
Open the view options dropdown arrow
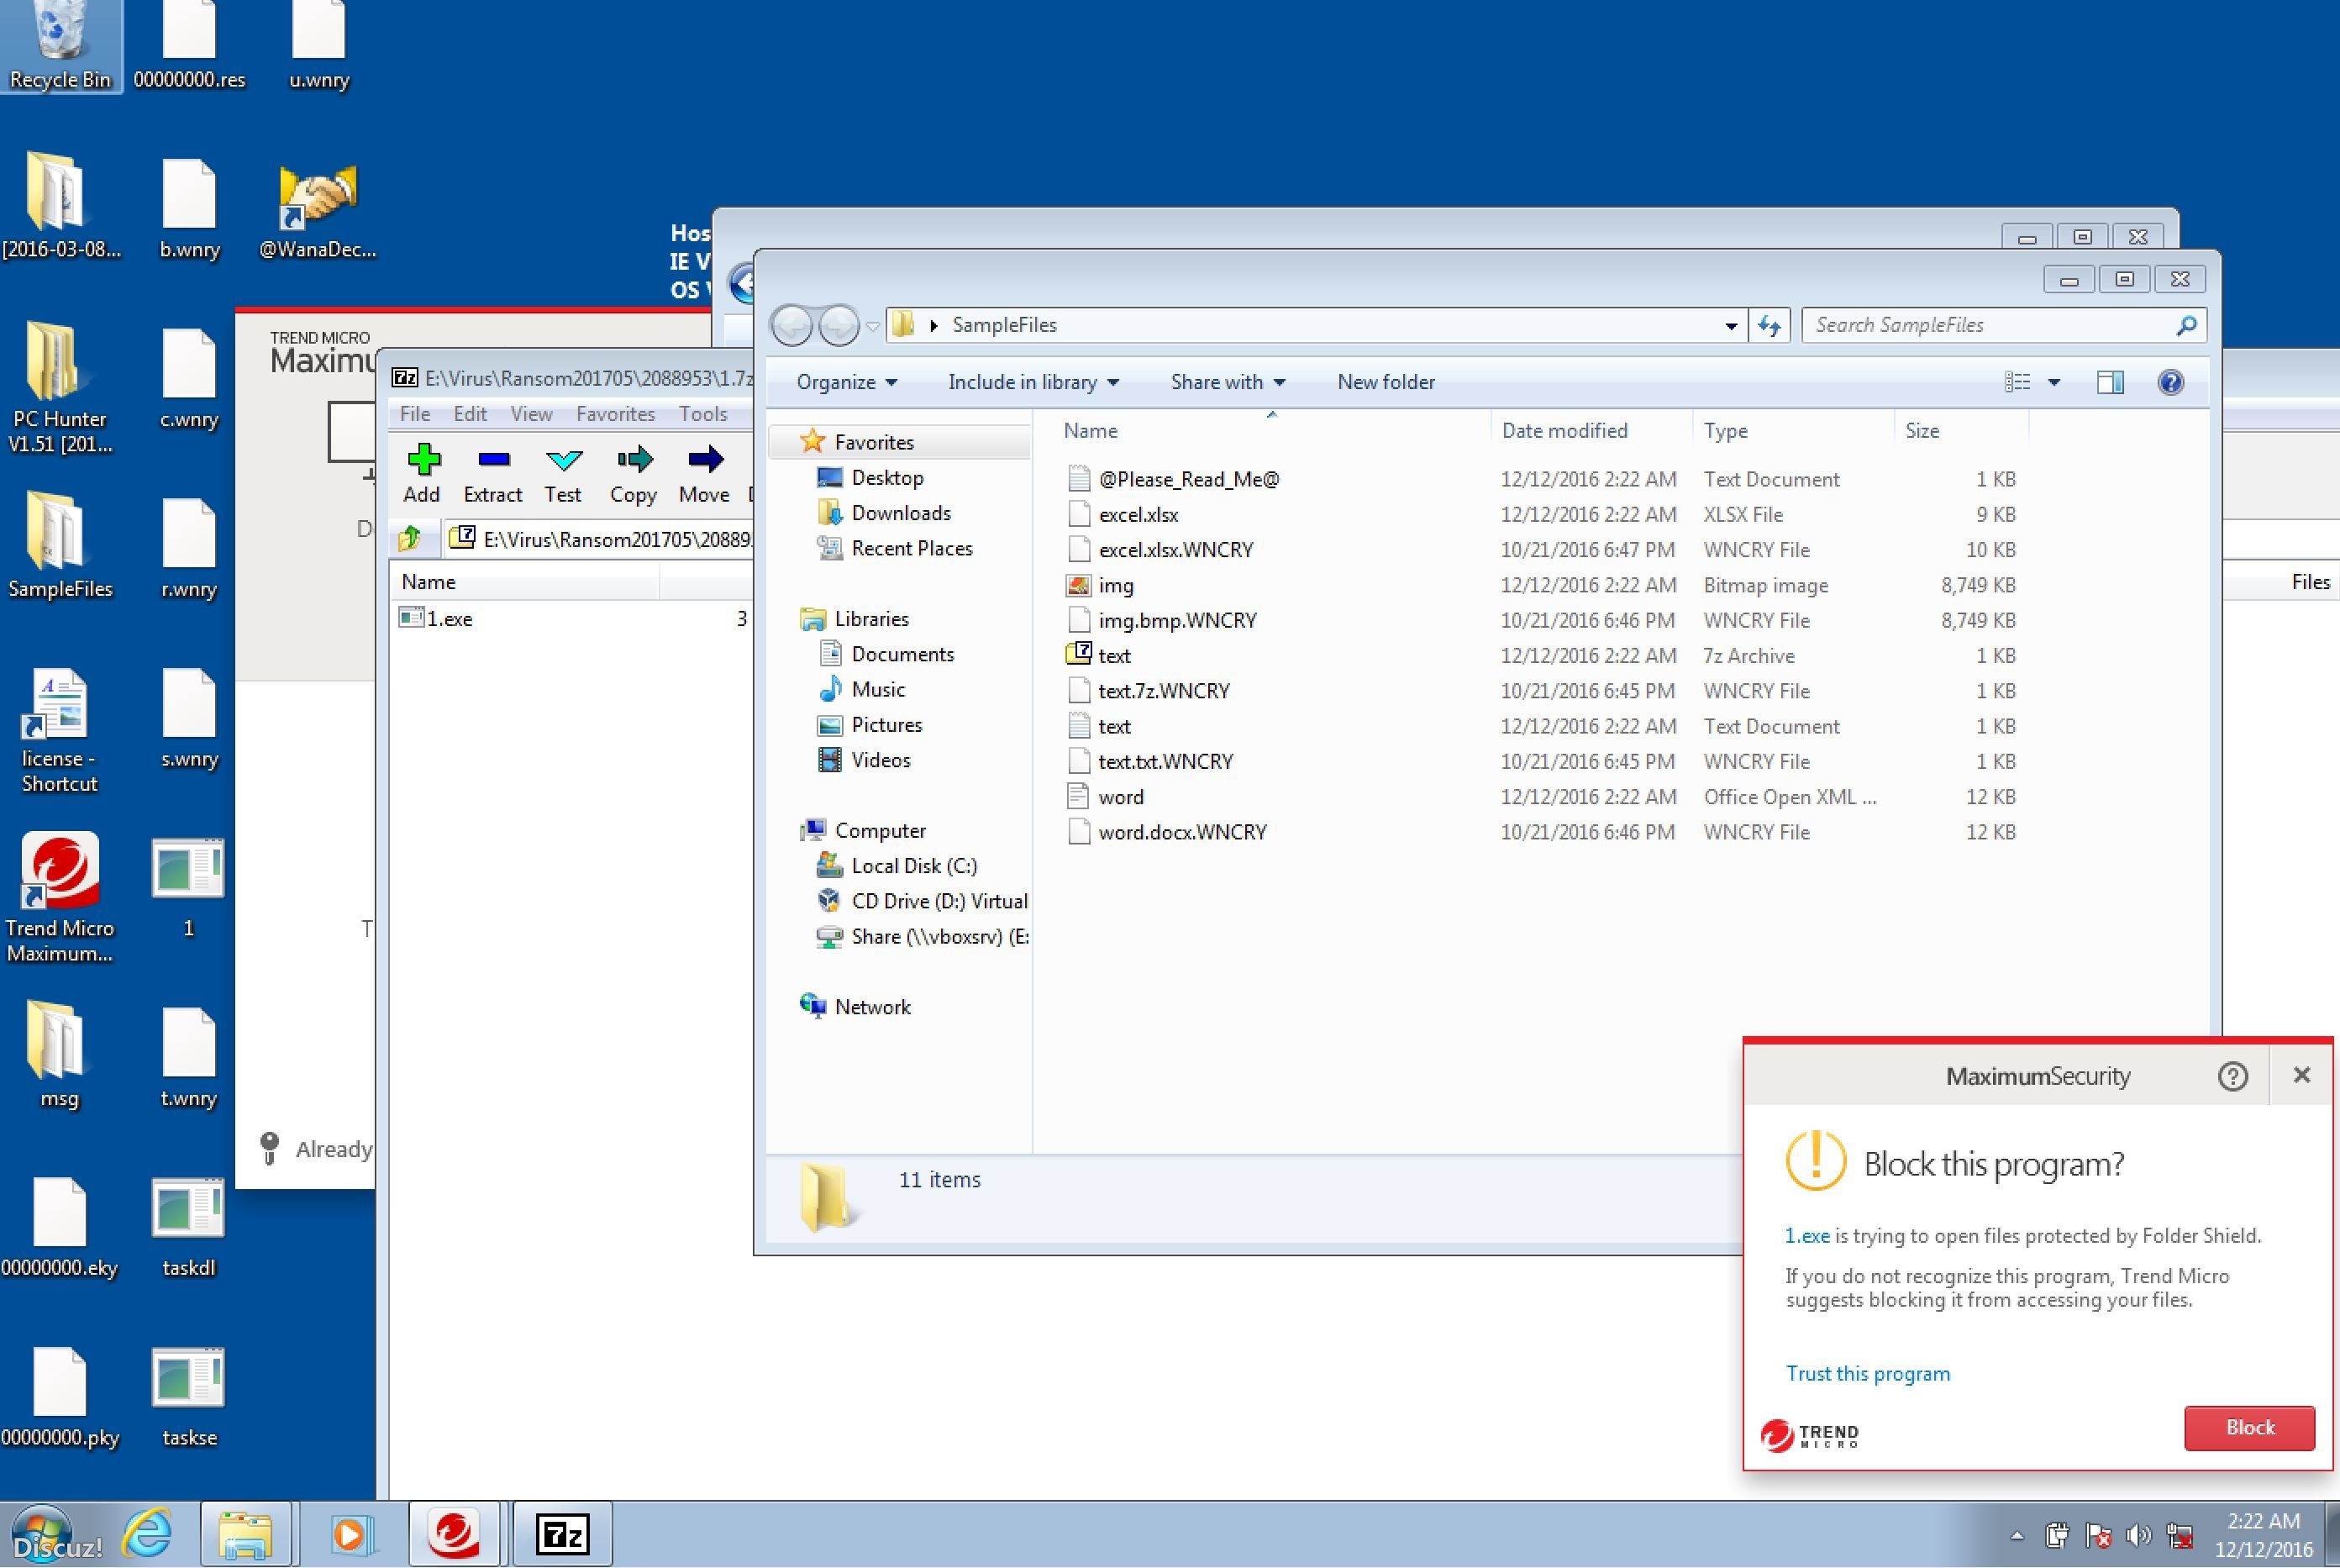pyautogui.click(x=2054, y=382)
